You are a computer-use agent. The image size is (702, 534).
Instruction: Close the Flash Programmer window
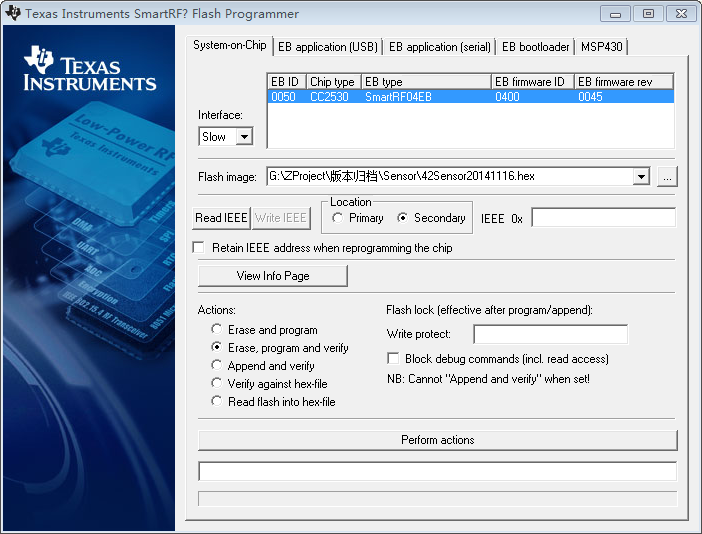pos(681,14)
